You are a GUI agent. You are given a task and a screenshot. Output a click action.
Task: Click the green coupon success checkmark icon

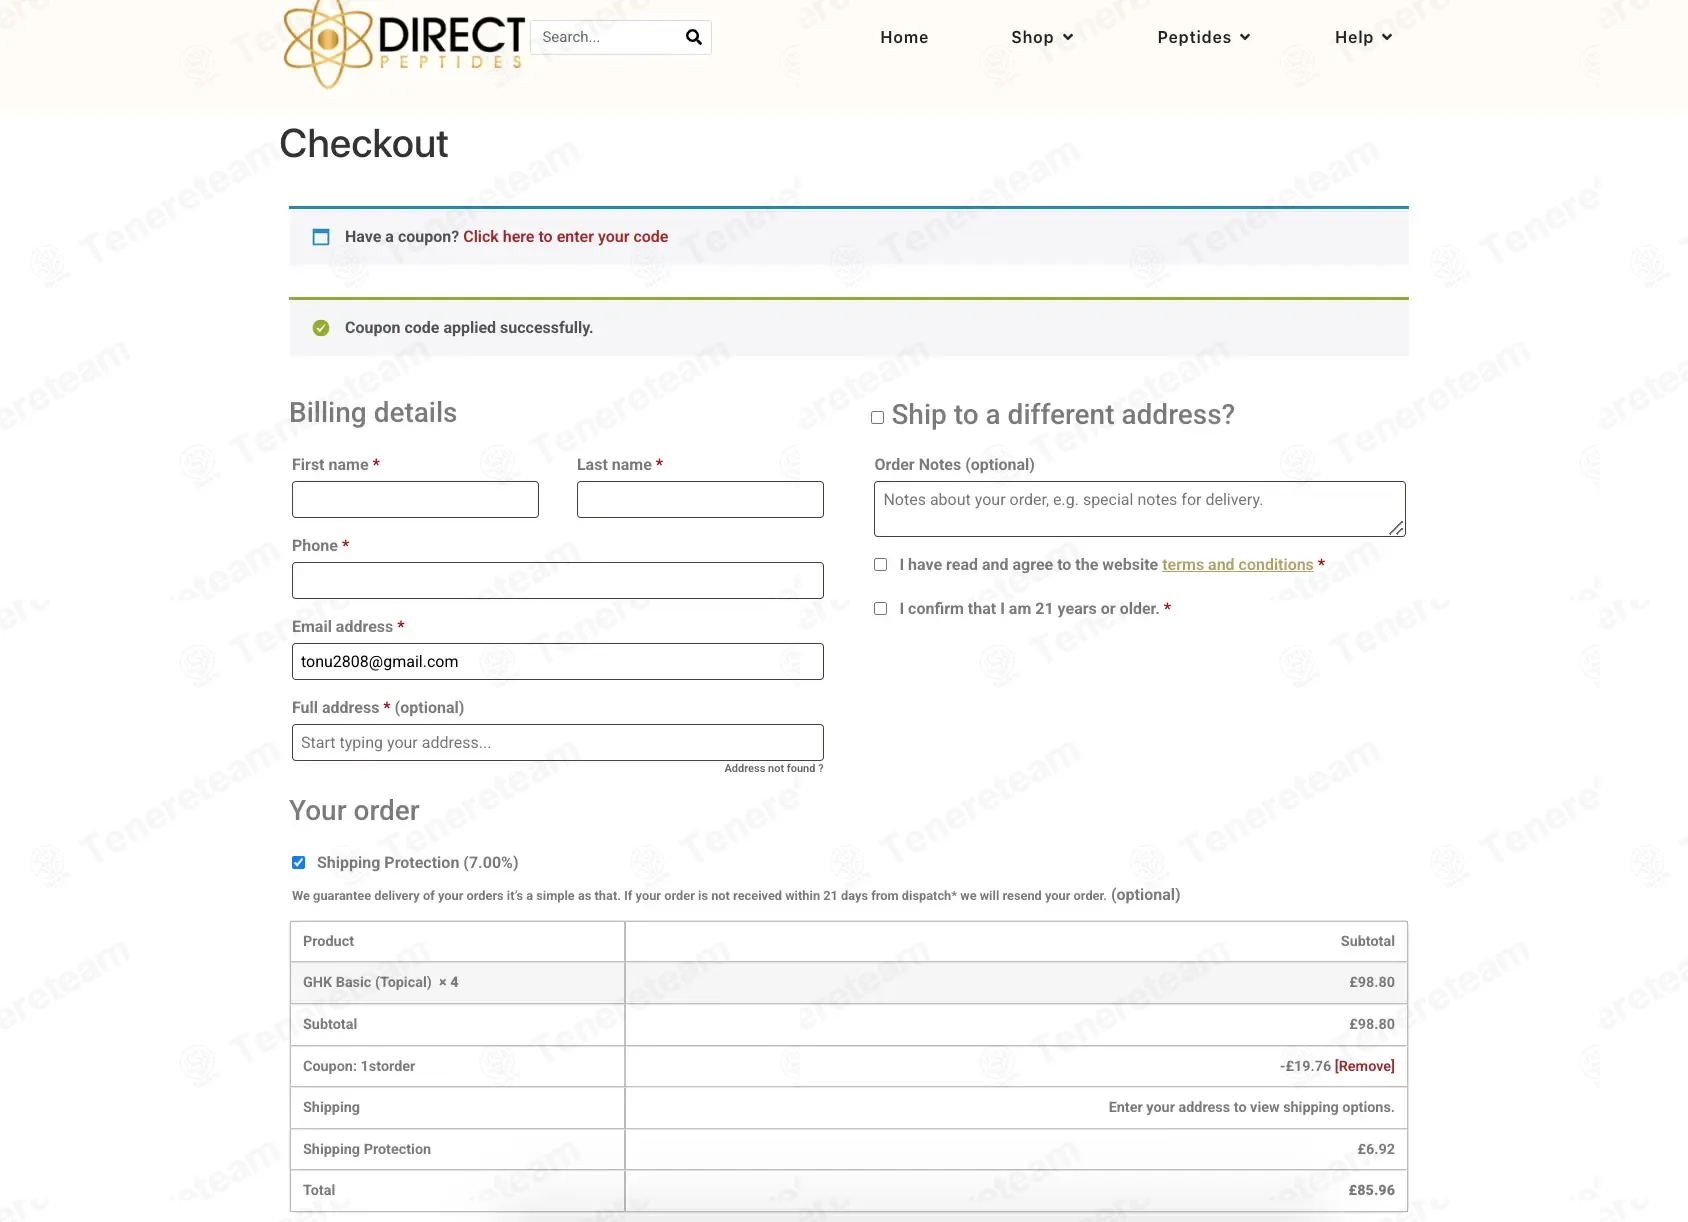pyautogui.click(x=321, y=328)
